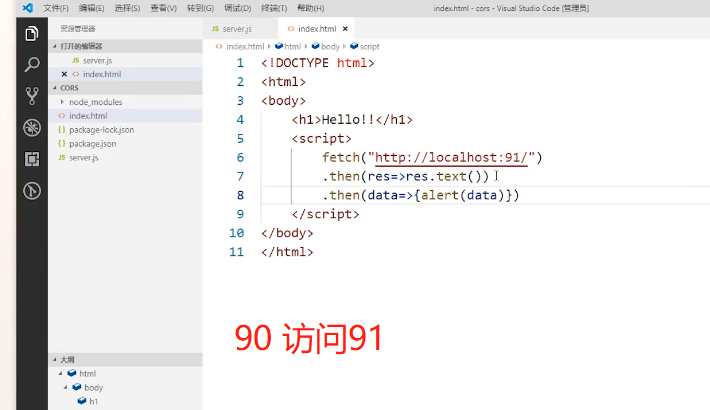
Task: Click the opening <script> tag
Action: pos(321,138)
